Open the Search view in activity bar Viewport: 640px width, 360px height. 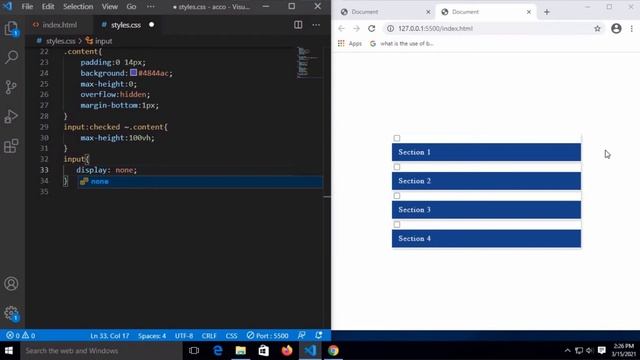(x=11, y=57)
